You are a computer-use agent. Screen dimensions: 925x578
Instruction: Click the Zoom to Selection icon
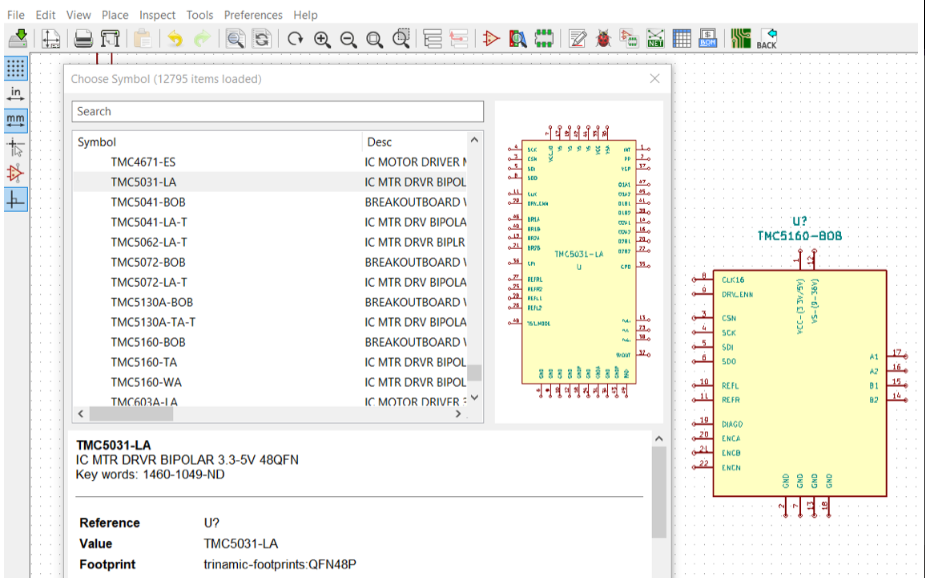click(401, 39)
